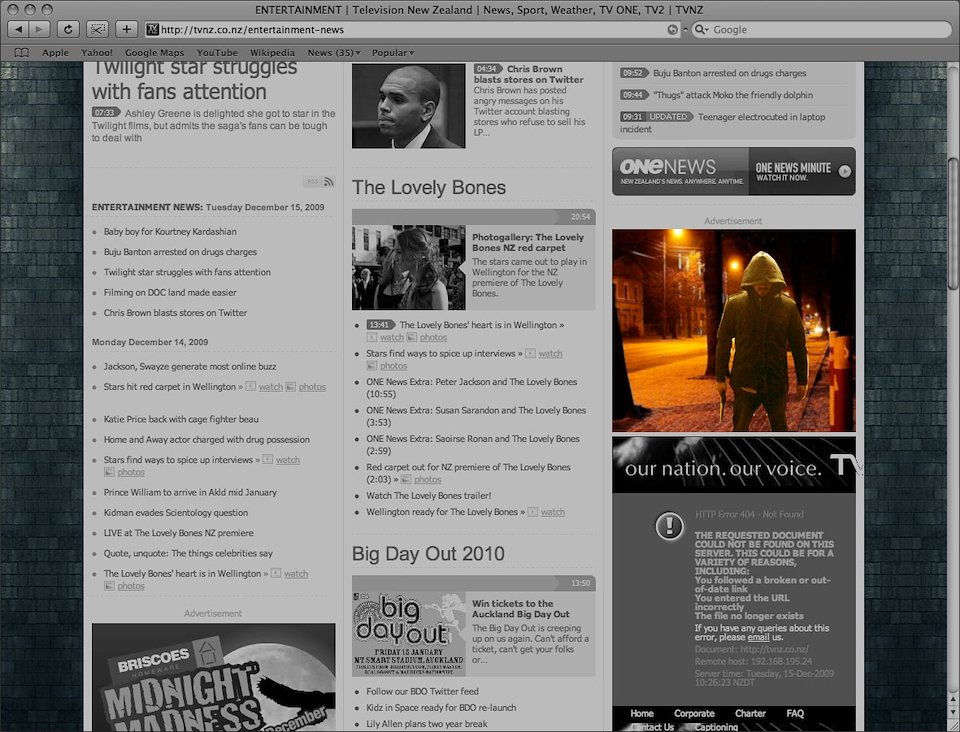
Task: Click the Chris Brown photo thumbnail
Action: (x=408, y=106)
